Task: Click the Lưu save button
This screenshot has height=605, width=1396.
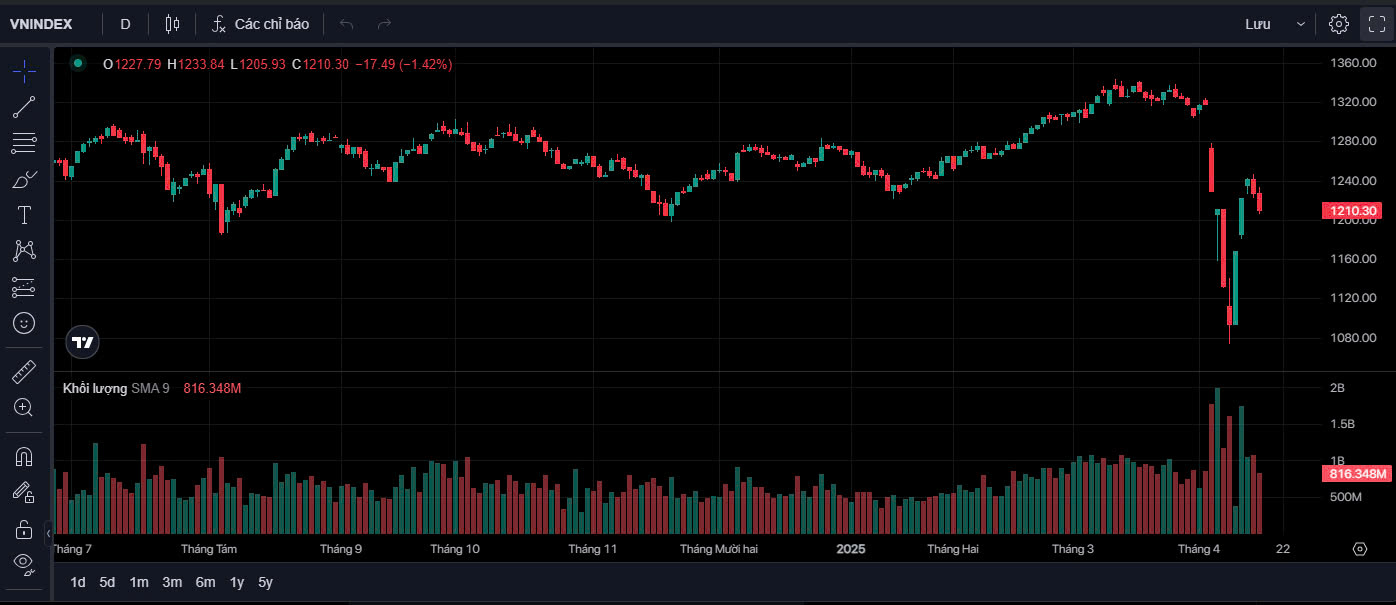Action: [x=1258, y=24]
